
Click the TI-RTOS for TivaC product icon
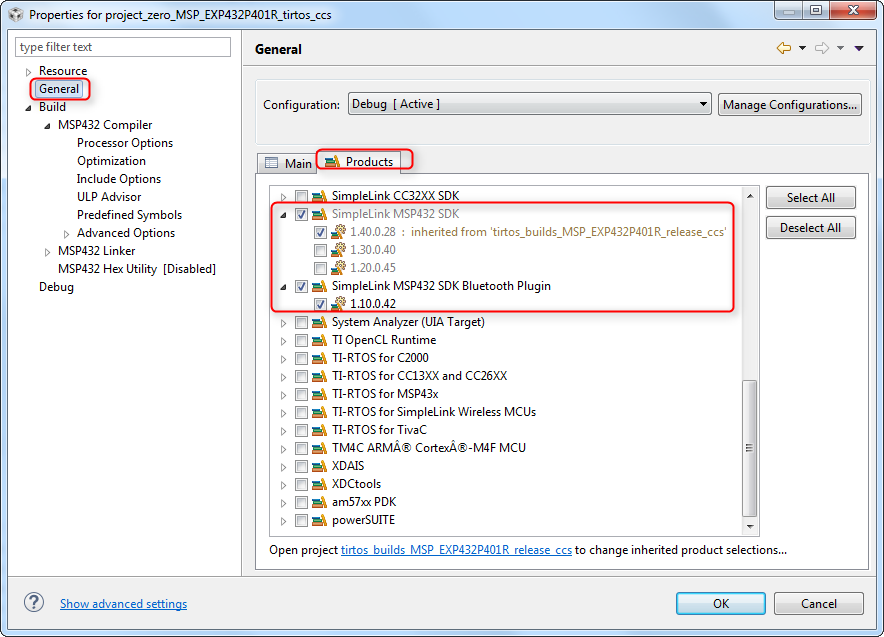point(320,431)
